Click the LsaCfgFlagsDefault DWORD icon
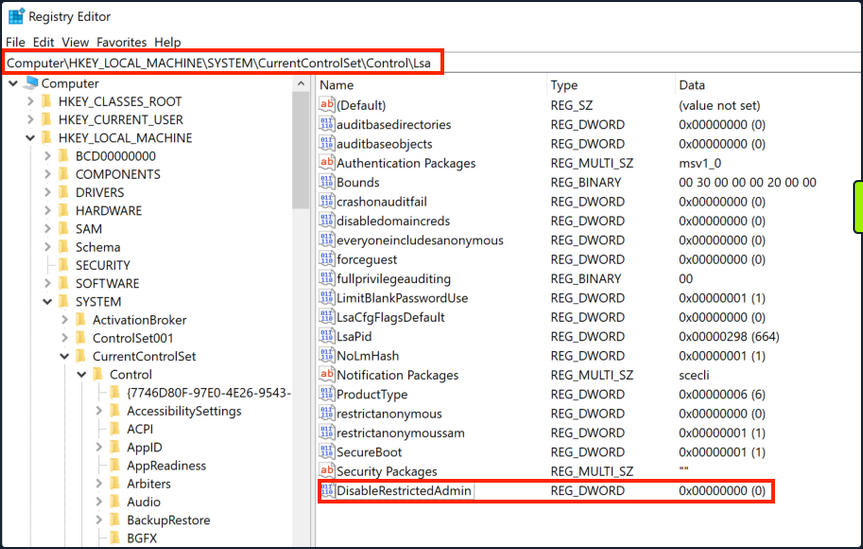863x549 pixels. click(x=327, y=317)
